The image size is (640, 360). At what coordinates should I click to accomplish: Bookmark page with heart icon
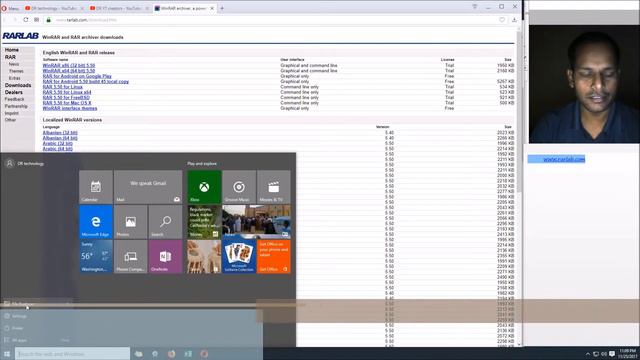502,20
